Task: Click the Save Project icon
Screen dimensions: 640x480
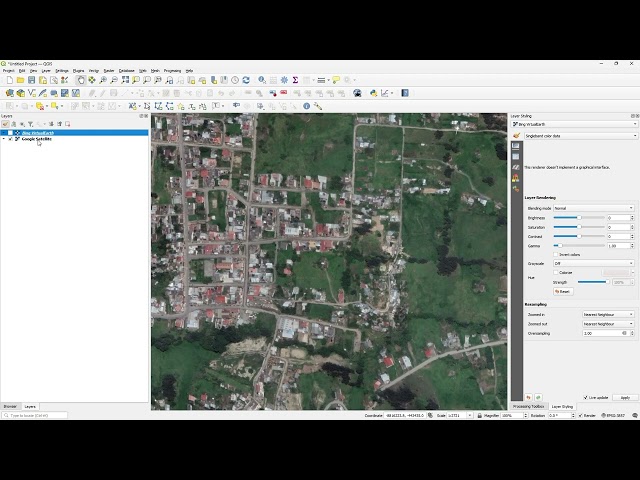Action: coord(31,80)
